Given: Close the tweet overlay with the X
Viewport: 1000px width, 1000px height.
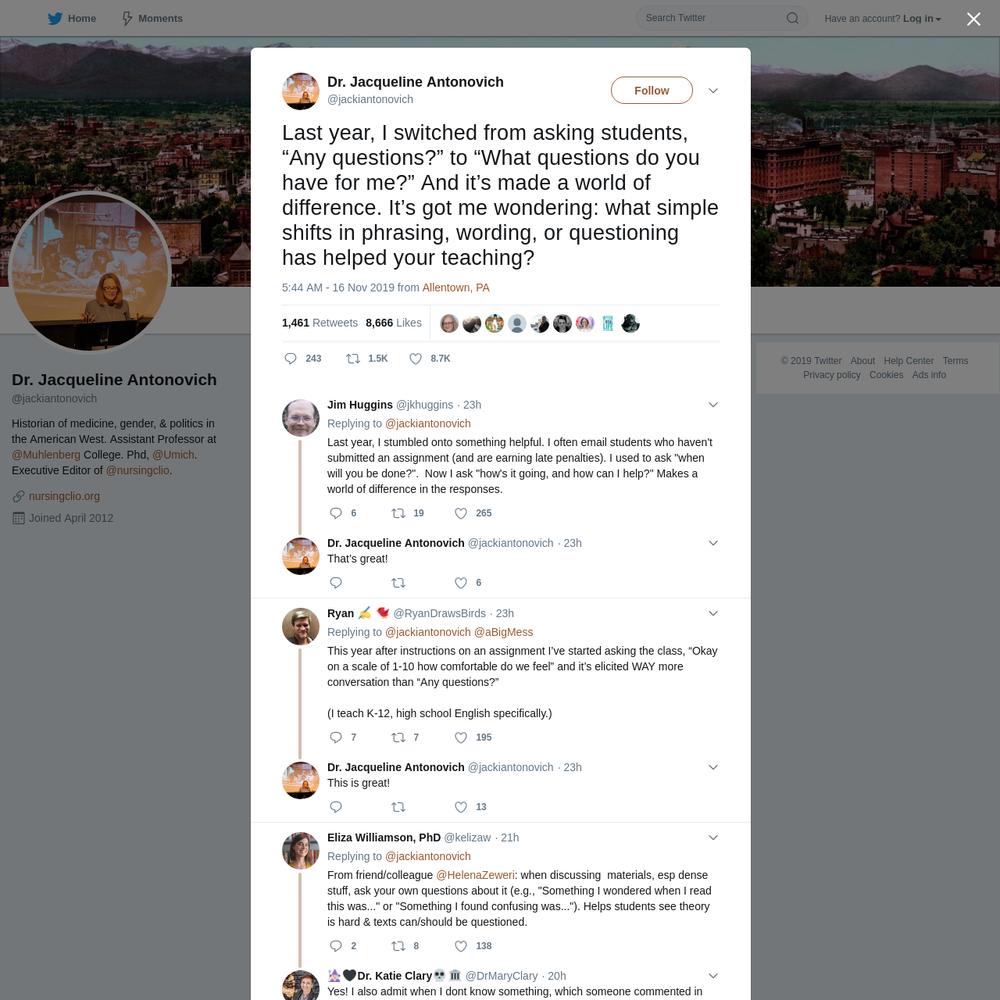Looking at the screenshot, I should tap(973, 18).
